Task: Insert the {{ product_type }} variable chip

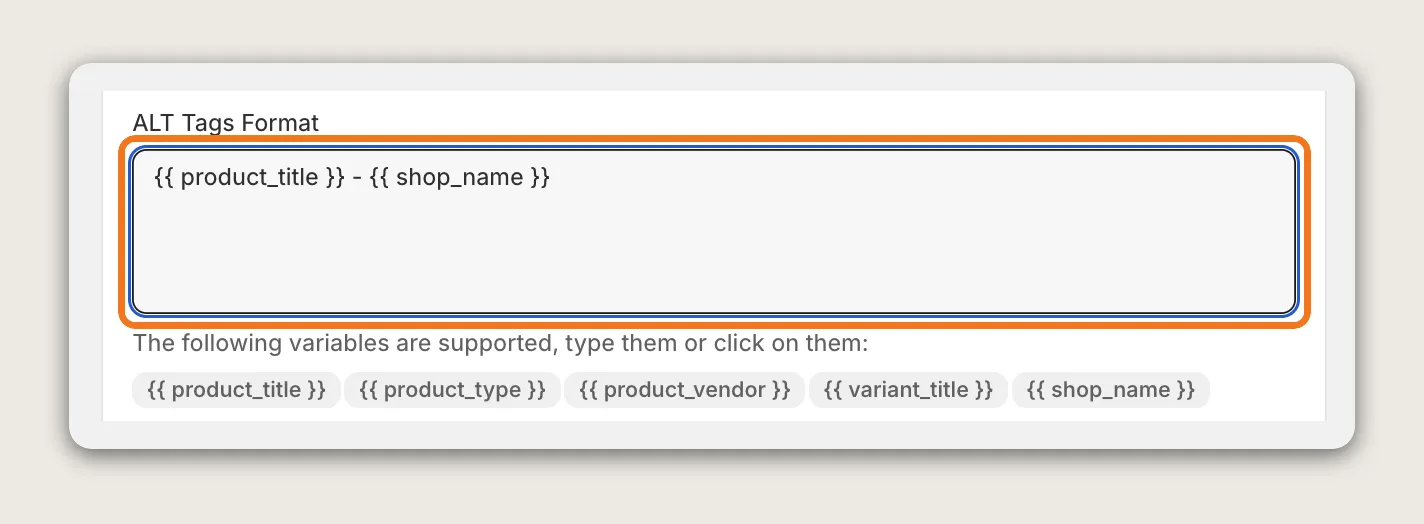Action: [x=452, y=390]
